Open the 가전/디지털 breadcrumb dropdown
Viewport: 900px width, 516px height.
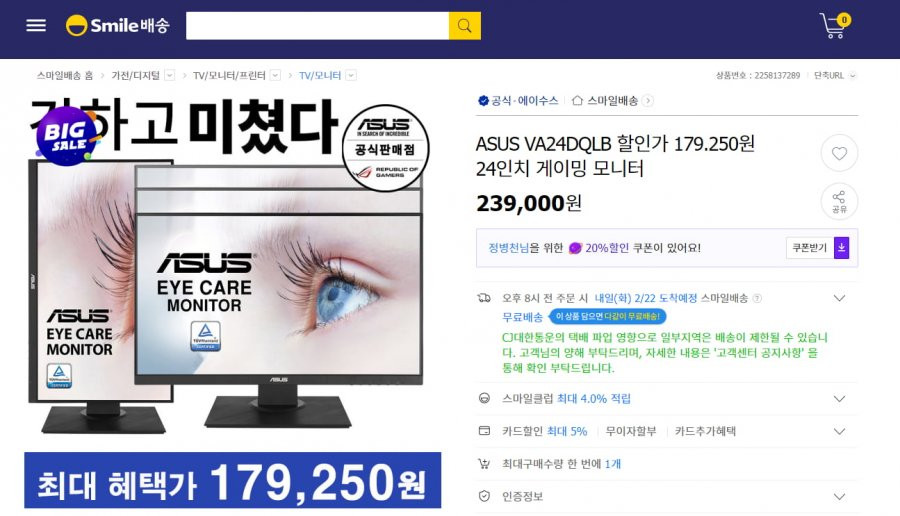tap(169, 75)
